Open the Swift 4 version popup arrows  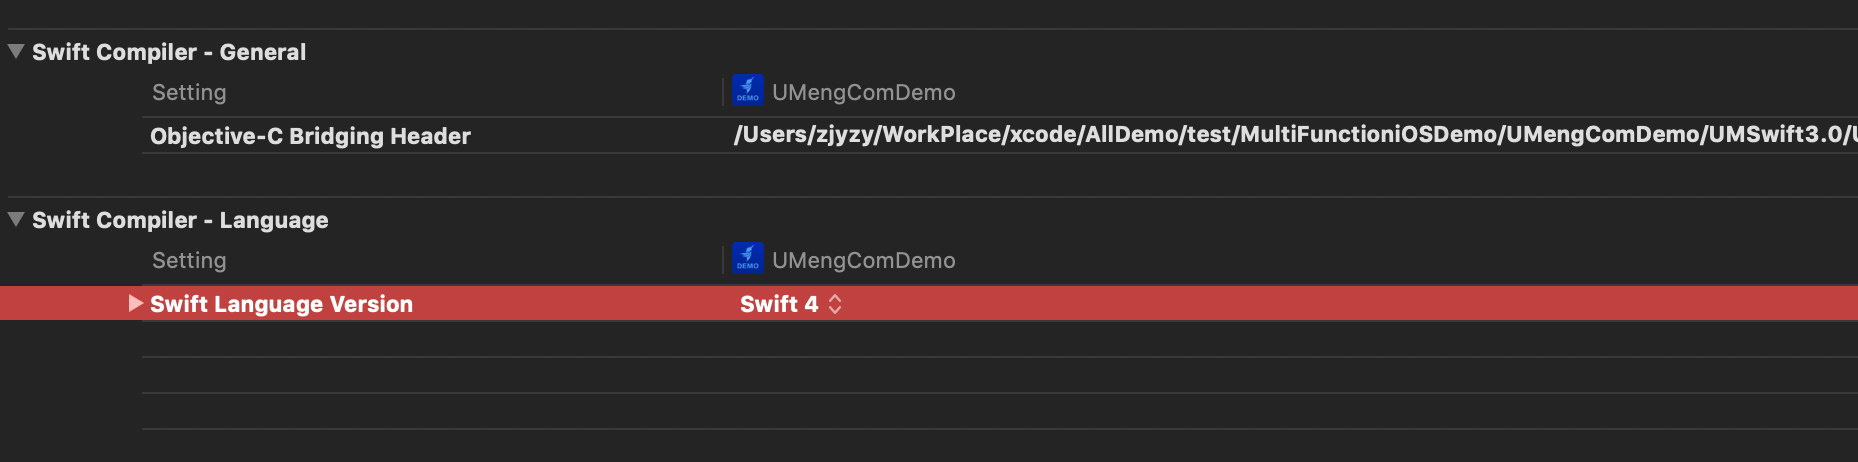[x=835, y=304]
